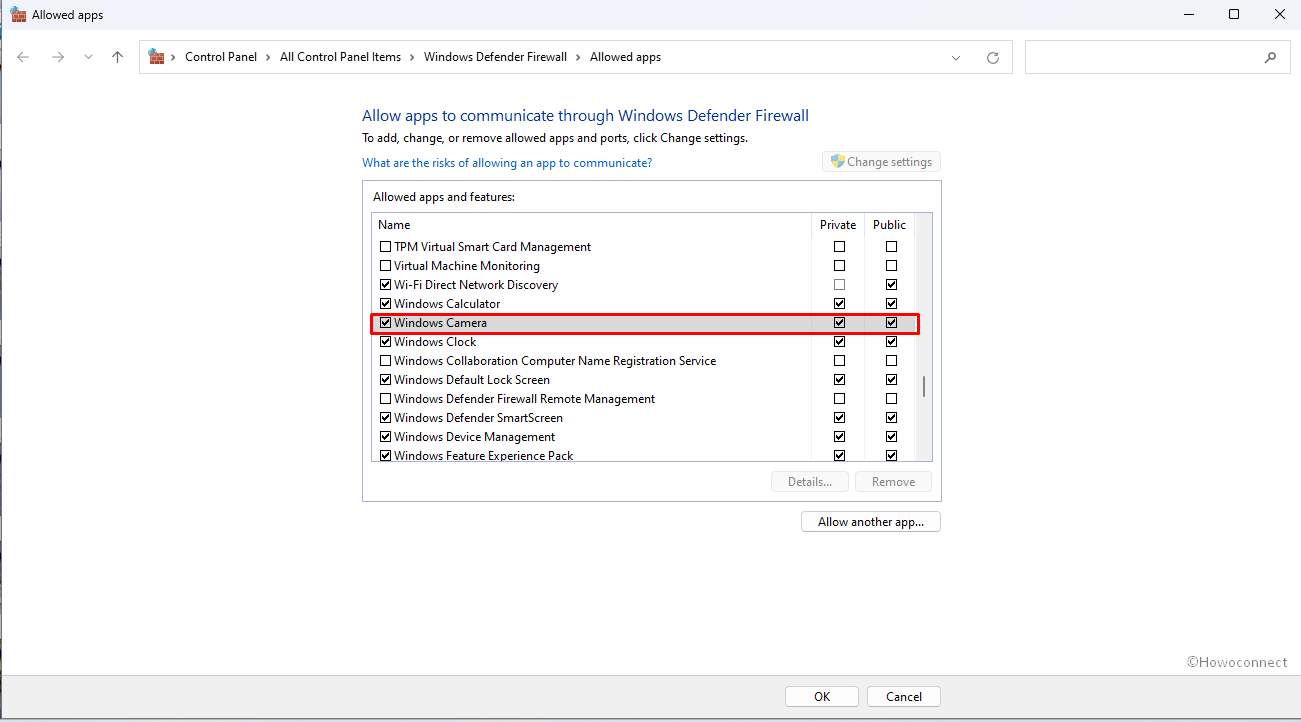The image size is (1301, 722).
Task: Click the Details... button
Action: point(810,482)
